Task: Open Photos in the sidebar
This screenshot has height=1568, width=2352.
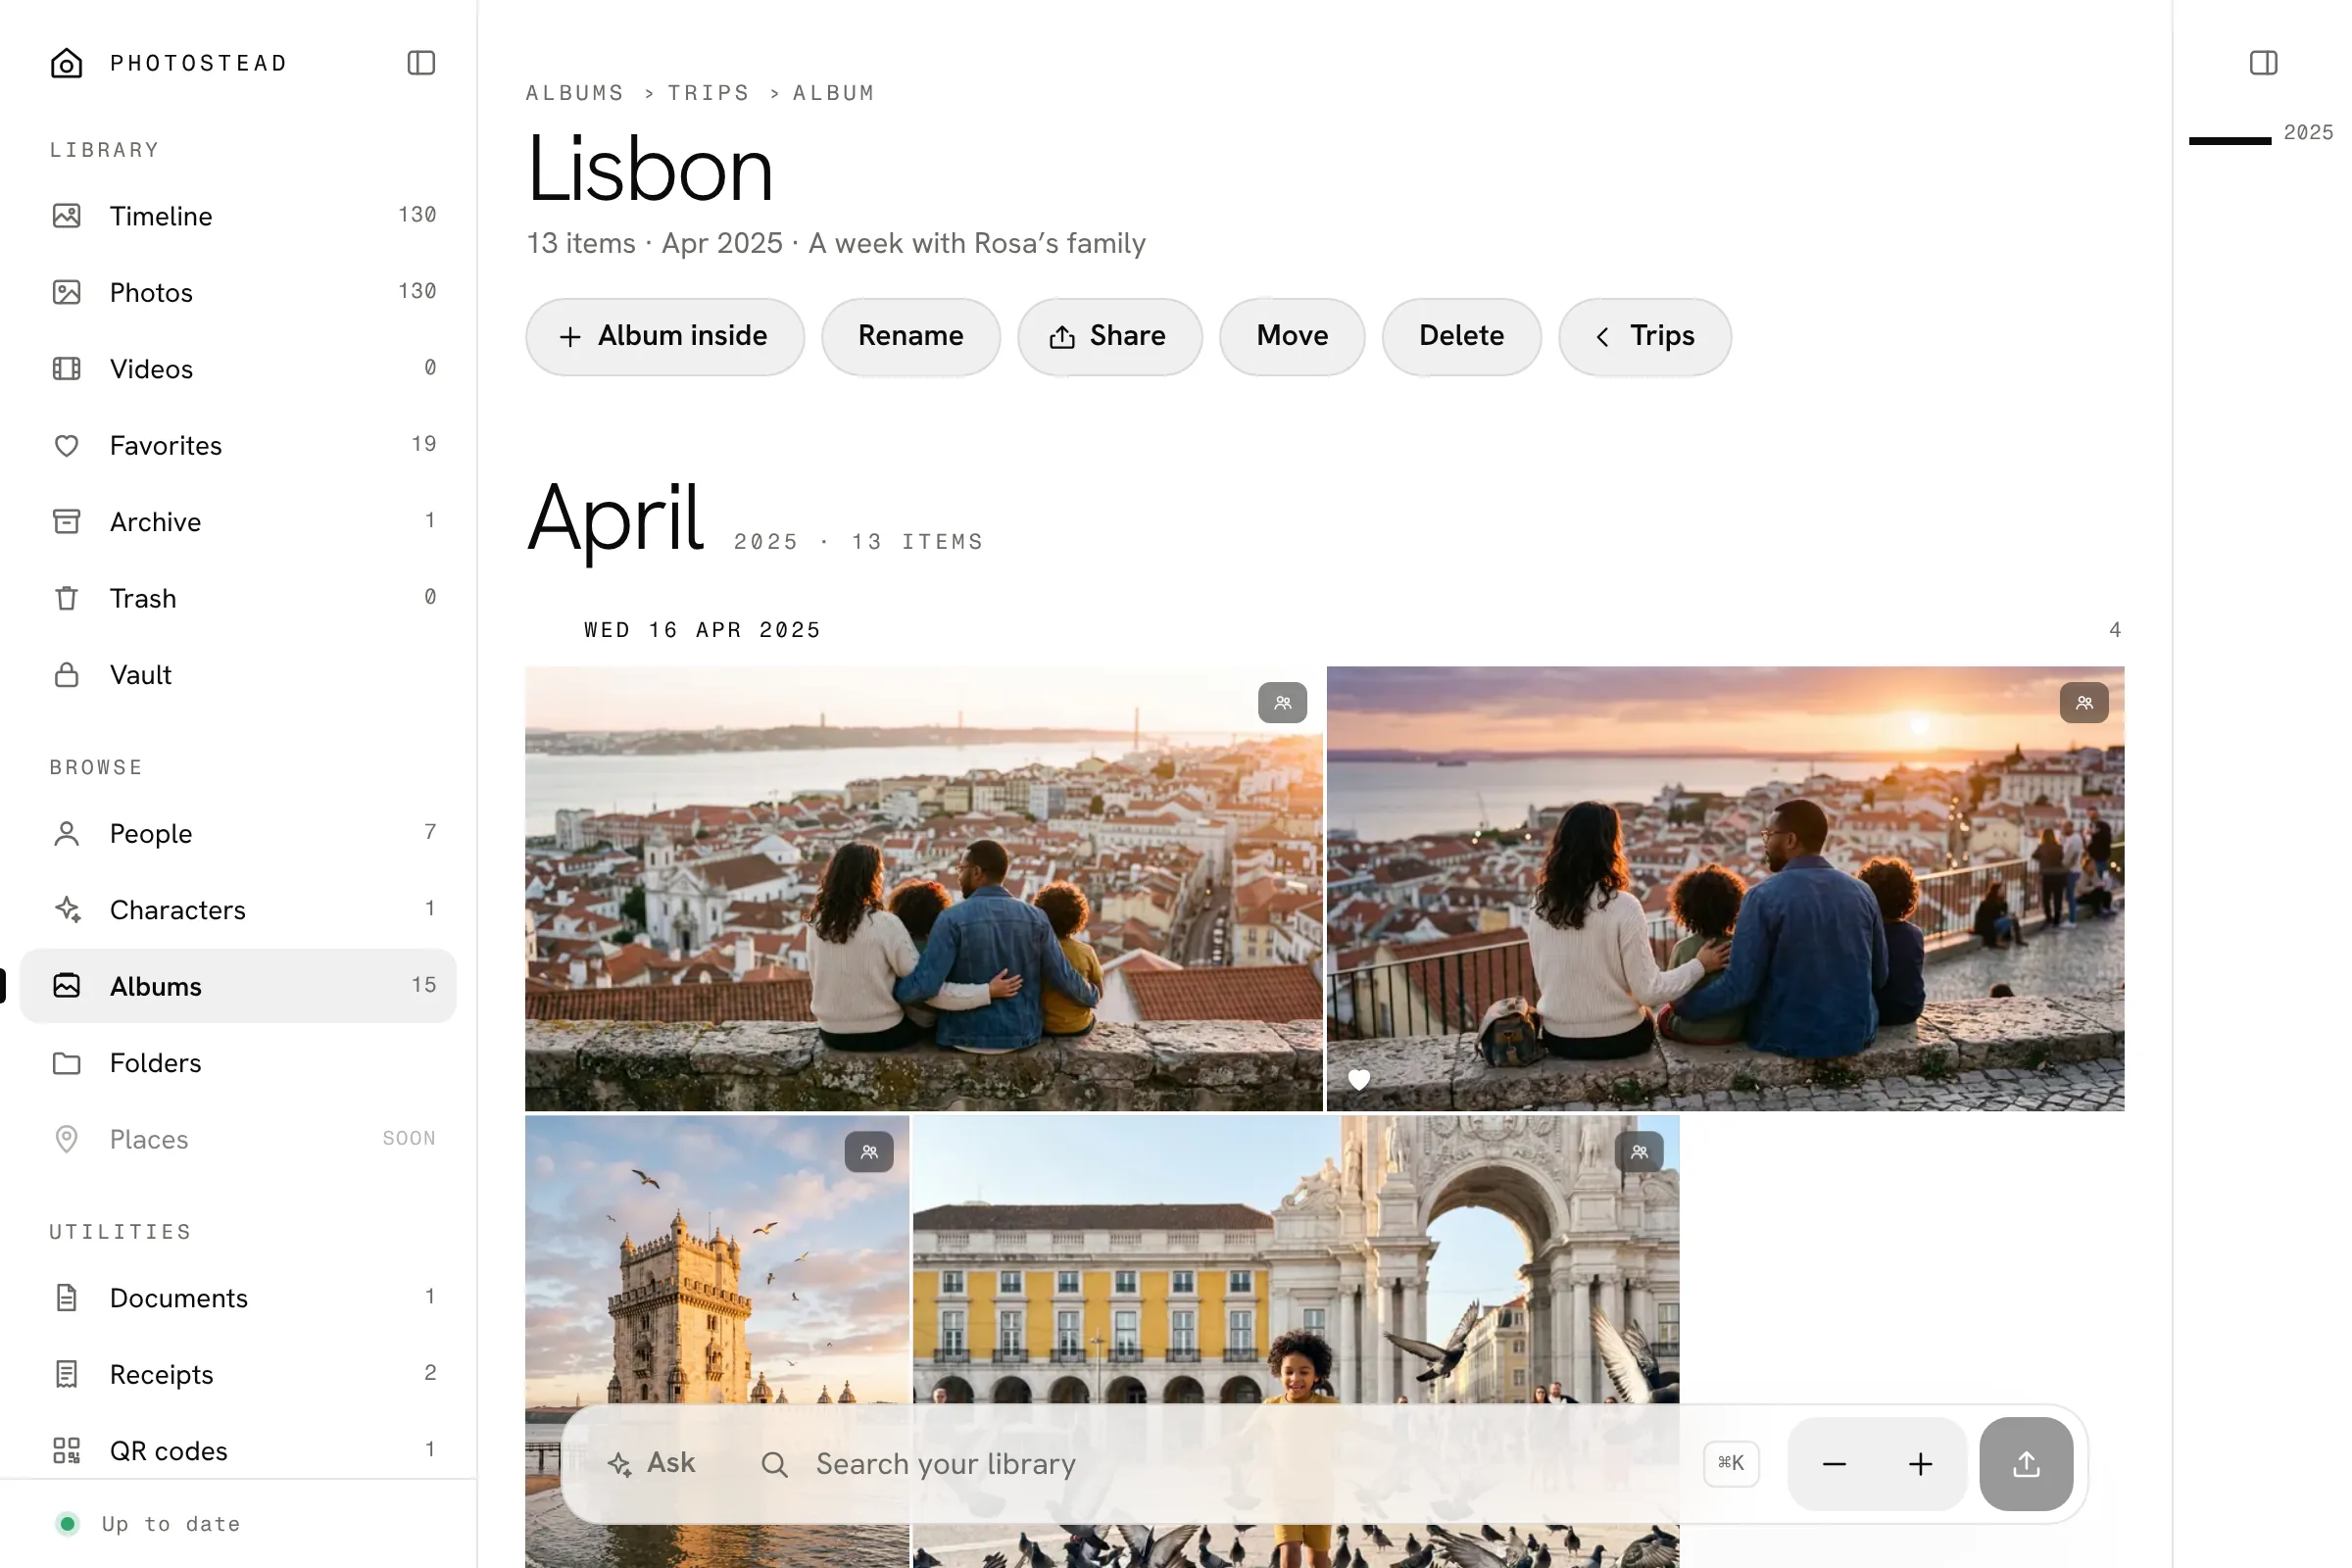Action: click(x=238, y=292)
